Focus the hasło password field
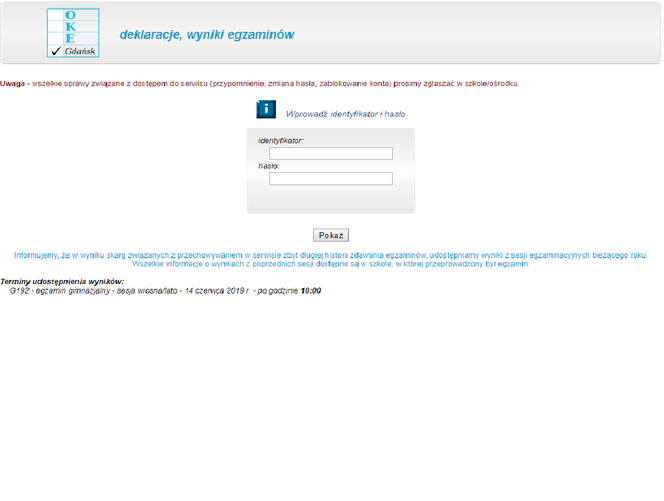This screenshot has height=501, width=664. point(331,178)
